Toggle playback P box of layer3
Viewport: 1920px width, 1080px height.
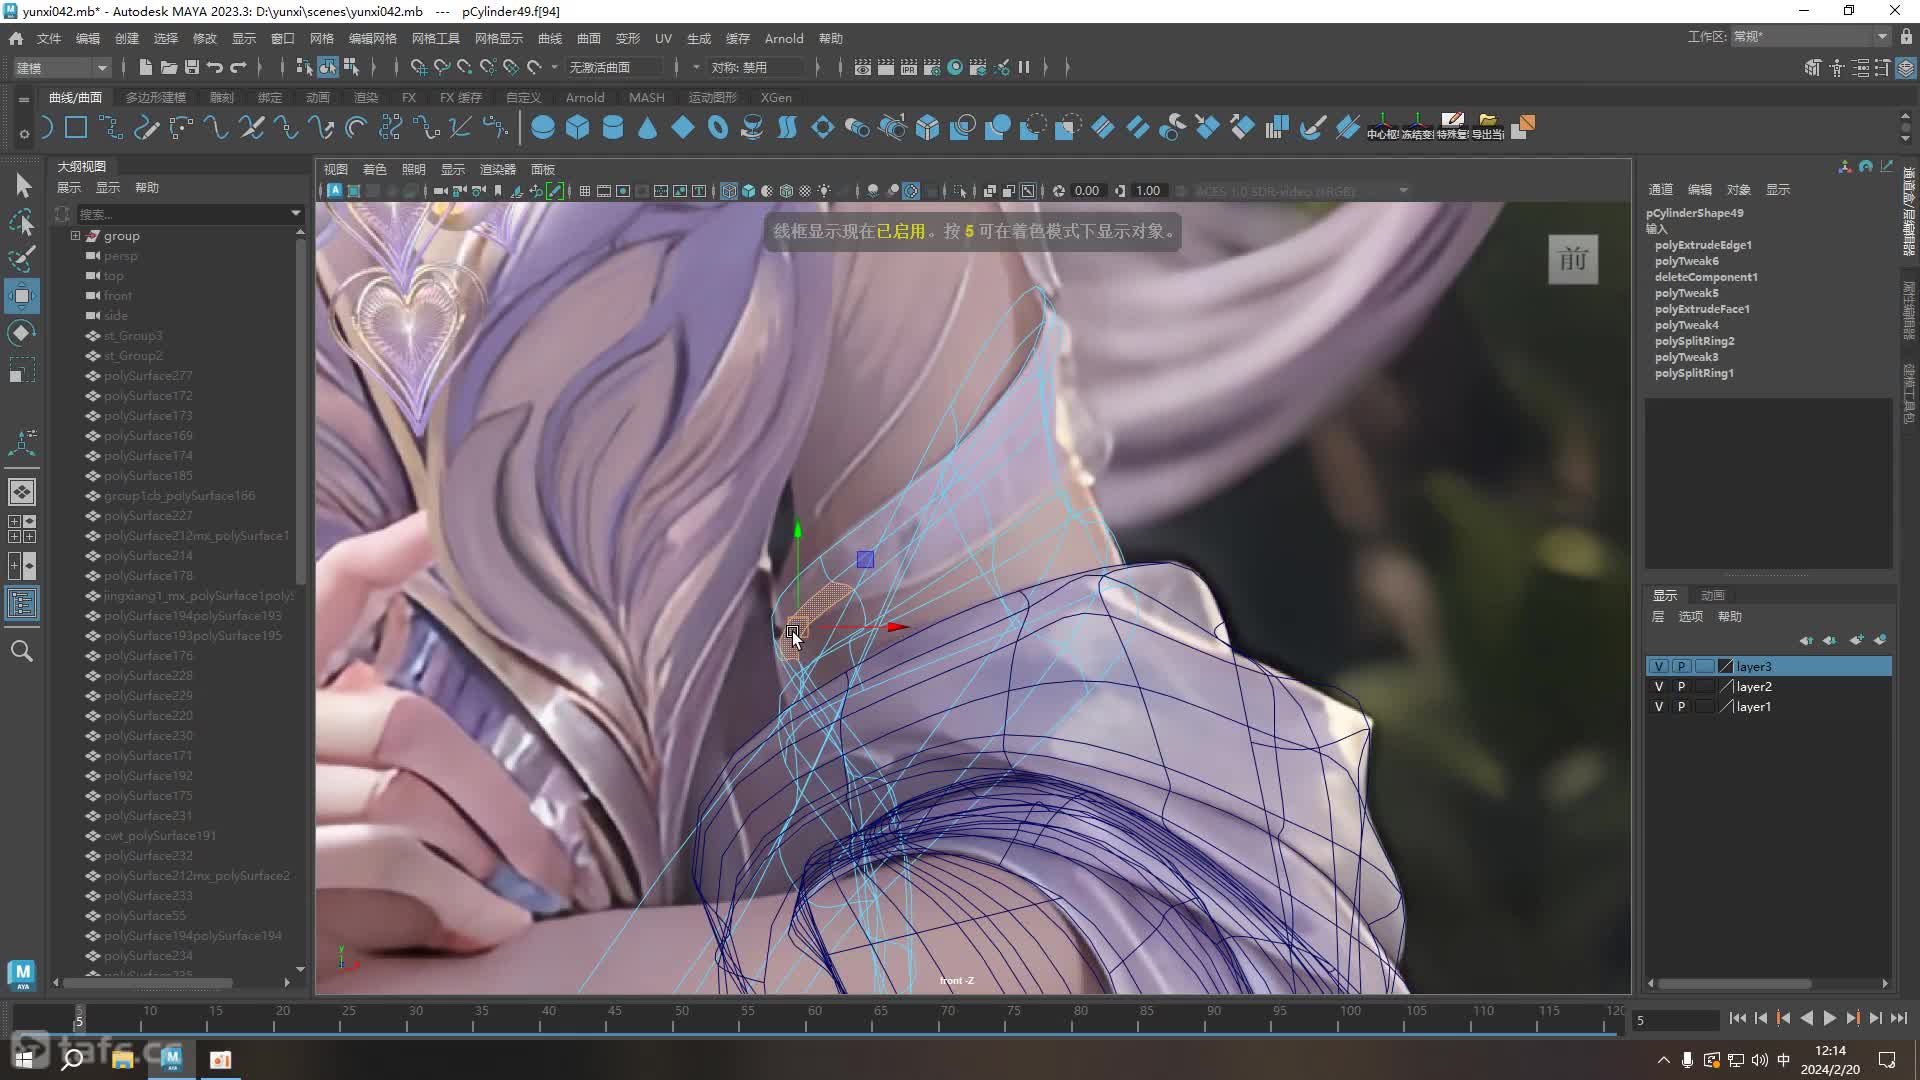1681,666
